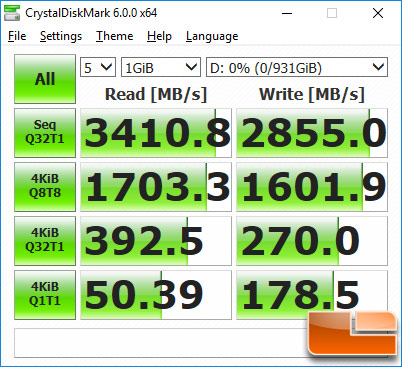Screen dimensions: 402x367
Task: Open the Theme menu
Action: (x=115, y=36)
